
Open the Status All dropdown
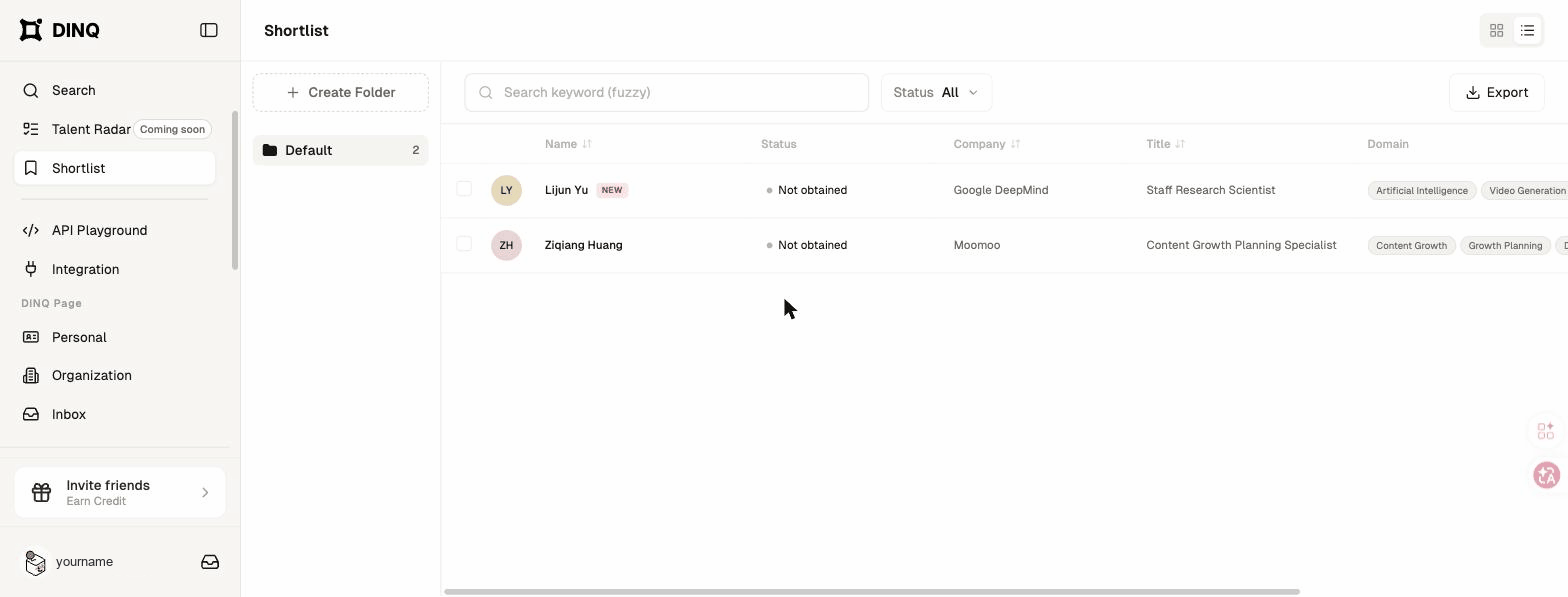[x=936, y=92]
